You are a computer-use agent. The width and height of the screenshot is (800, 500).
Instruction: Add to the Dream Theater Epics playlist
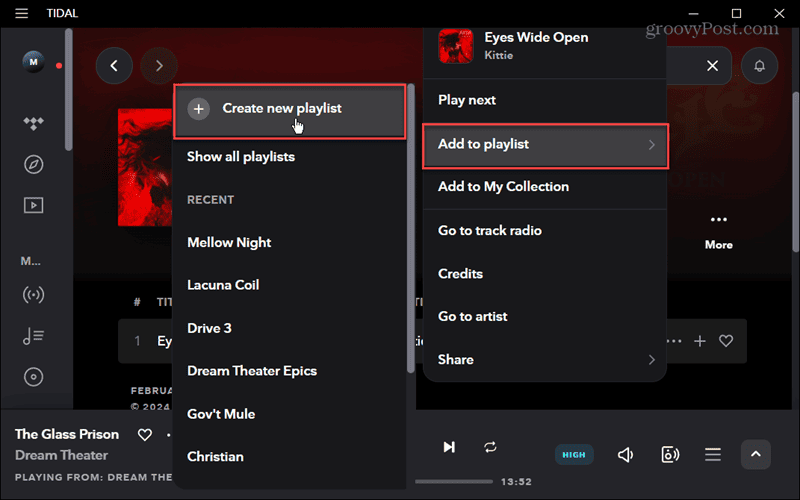tap(252, 371)
